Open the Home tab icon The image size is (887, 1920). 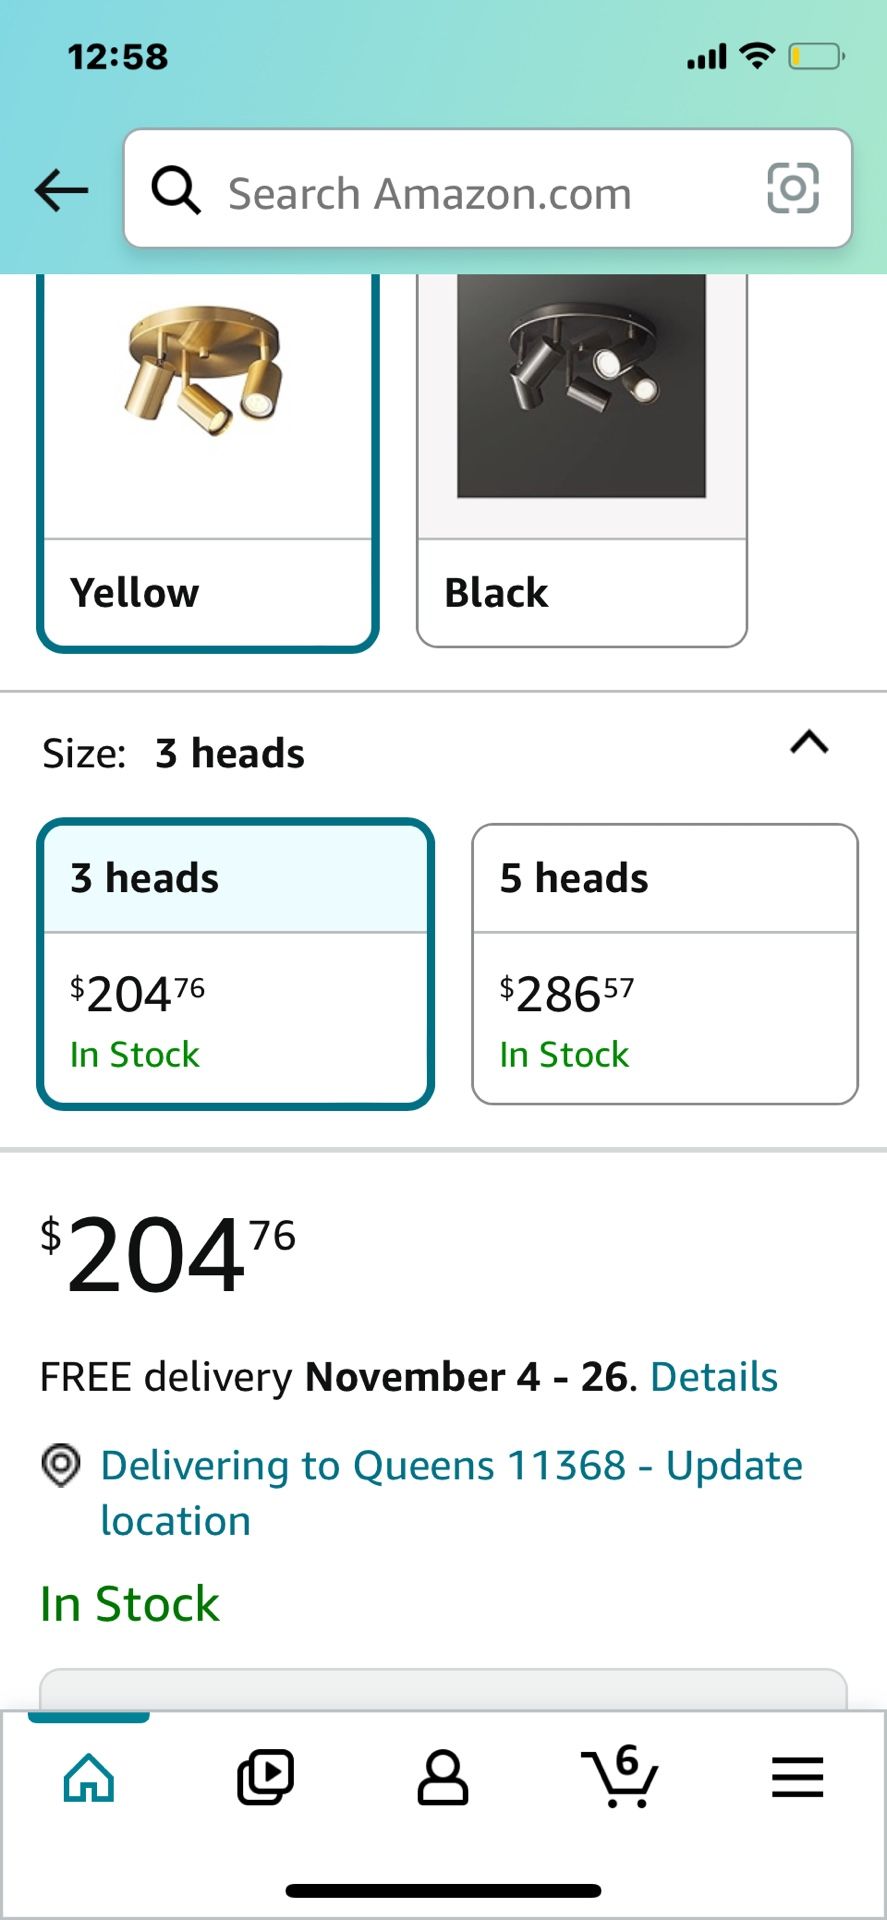tap(89, 1777)
